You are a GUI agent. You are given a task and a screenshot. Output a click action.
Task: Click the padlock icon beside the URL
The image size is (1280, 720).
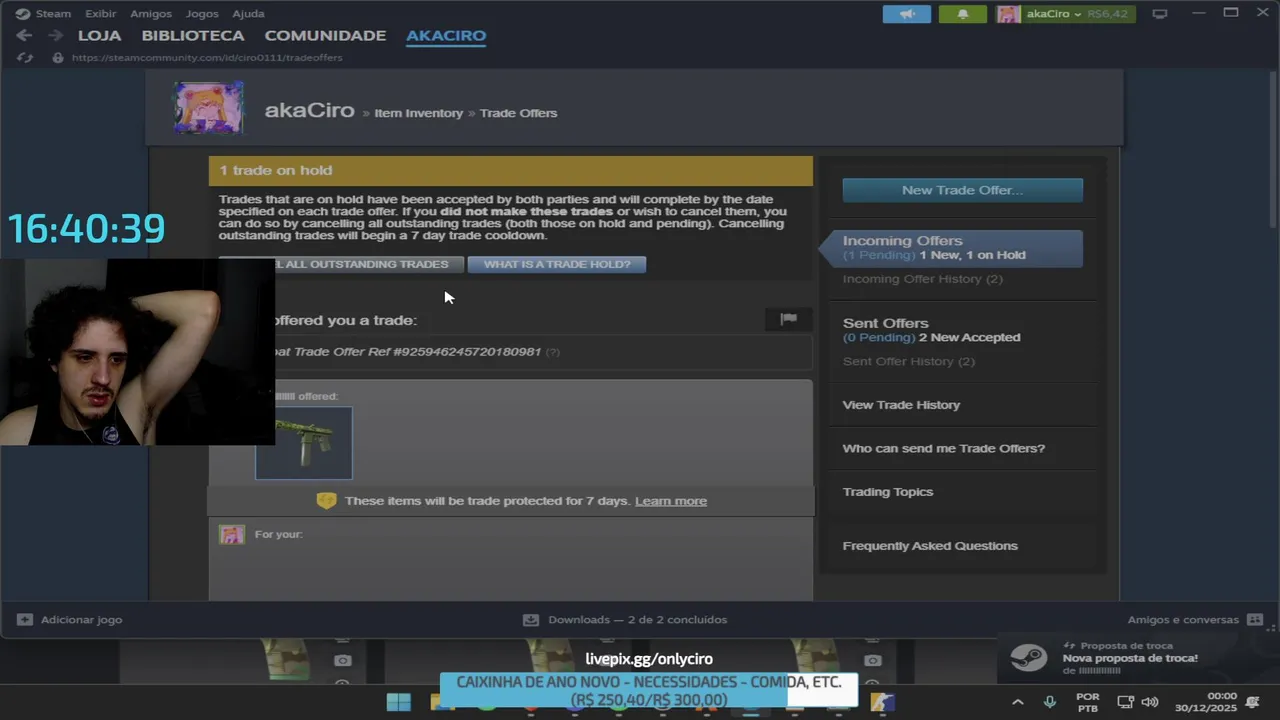(58, 58)
